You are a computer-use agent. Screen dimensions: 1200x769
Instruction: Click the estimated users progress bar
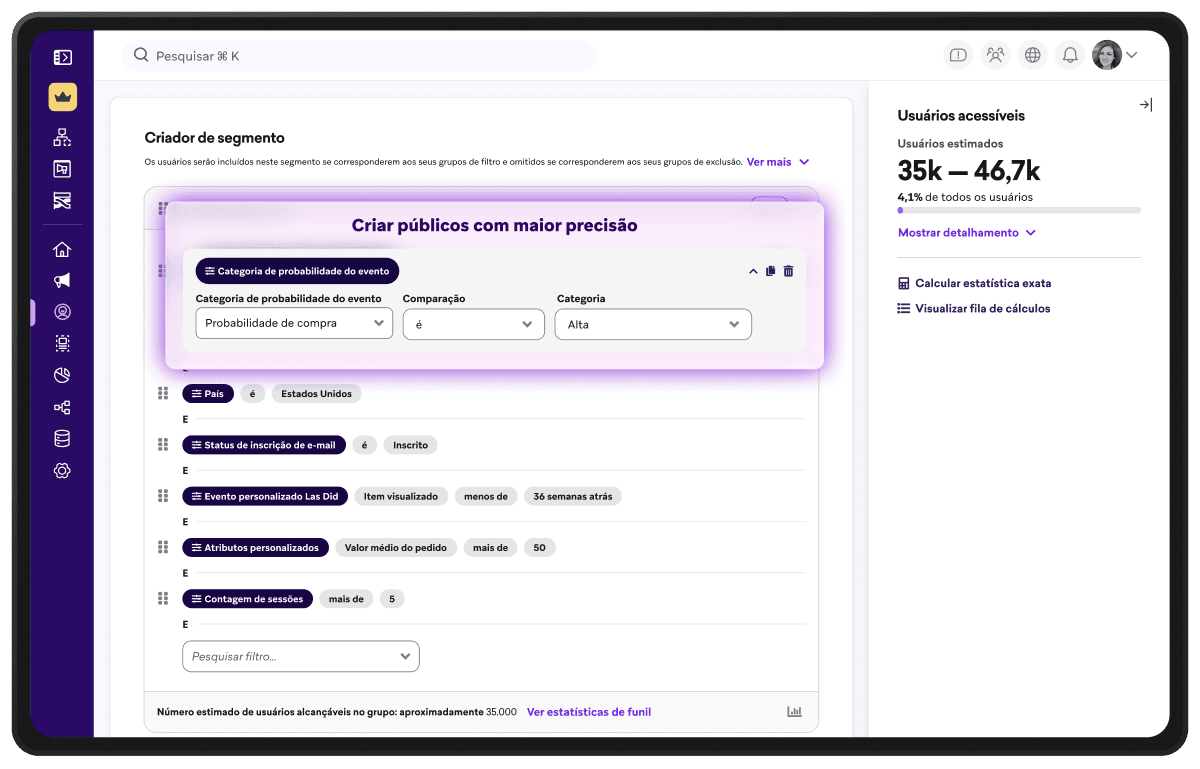click(1018, 210)
